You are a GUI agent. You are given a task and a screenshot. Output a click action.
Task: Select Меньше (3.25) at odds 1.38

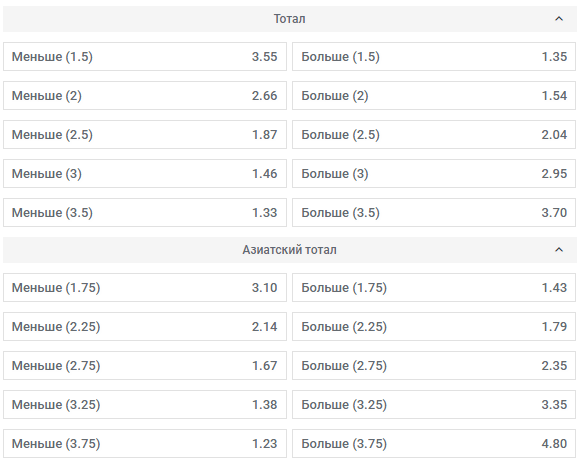(x=145, y=405)
